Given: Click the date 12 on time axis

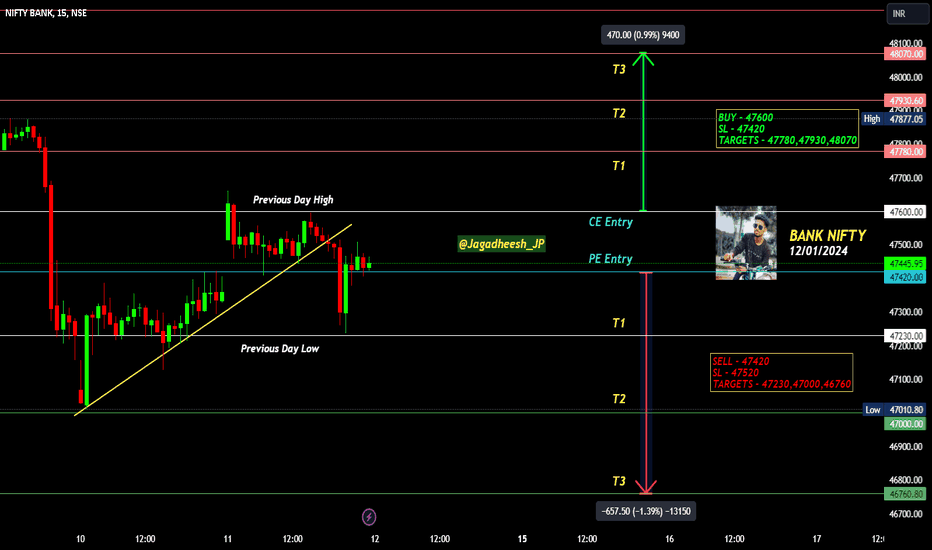Looking at the screenshot, I should pyautogui.click(x=375, y=539).
